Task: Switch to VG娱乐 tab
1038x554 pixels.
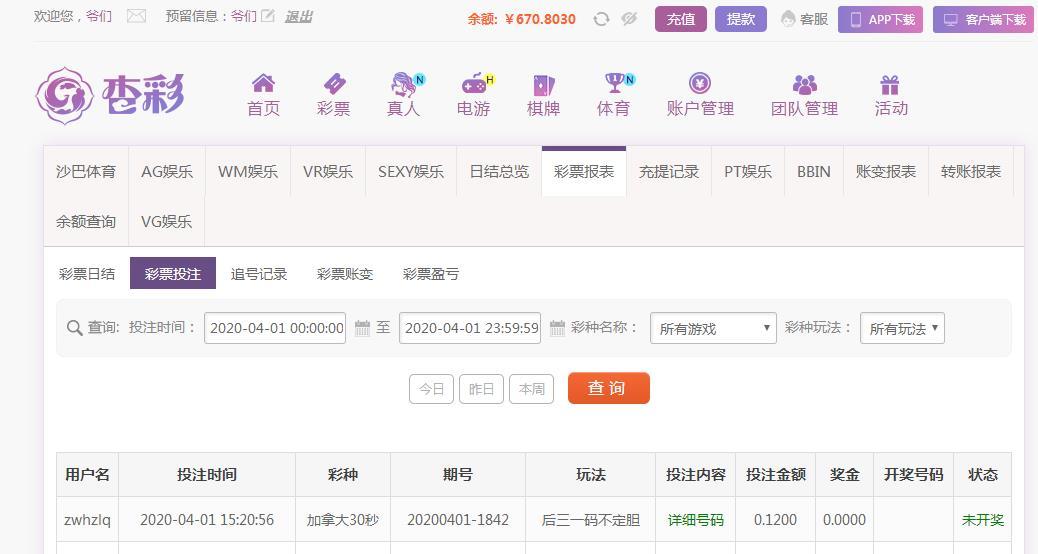Action: 167,221
